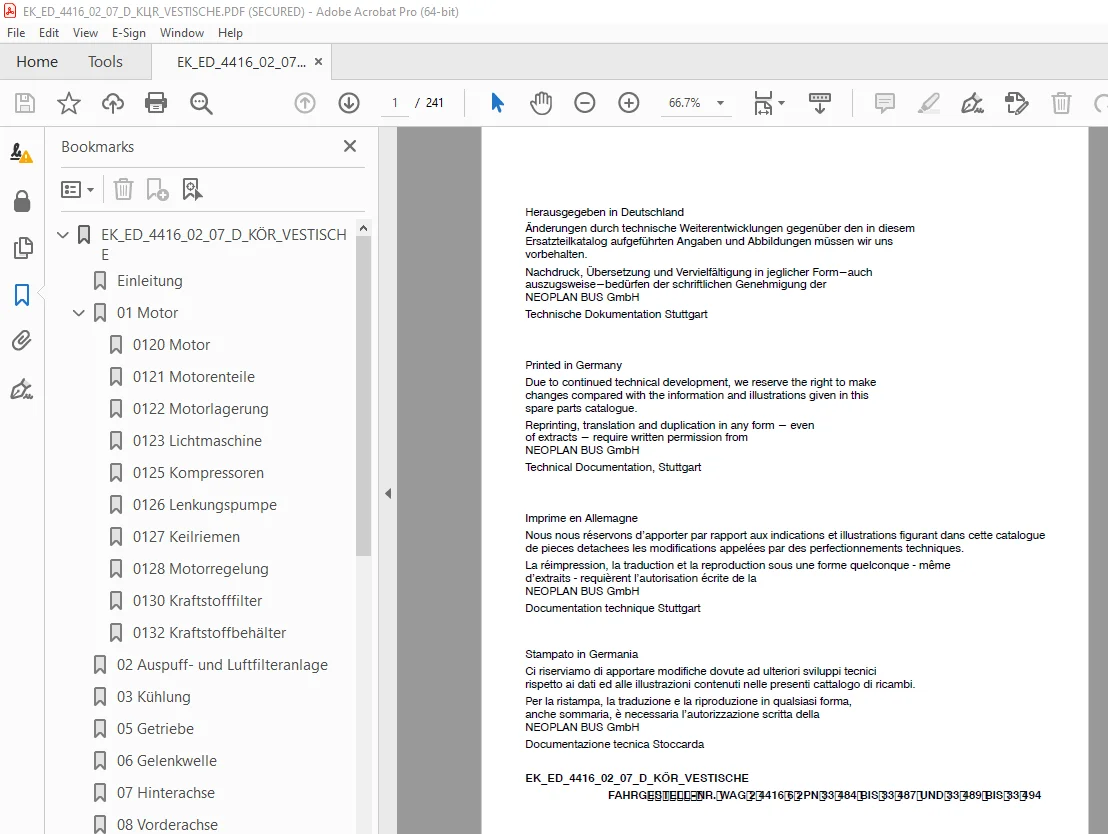Open sidebar signatures pen panel
Image resolution: width=1108 pixels, height=834 pixels.
click(x=21, y=389)
